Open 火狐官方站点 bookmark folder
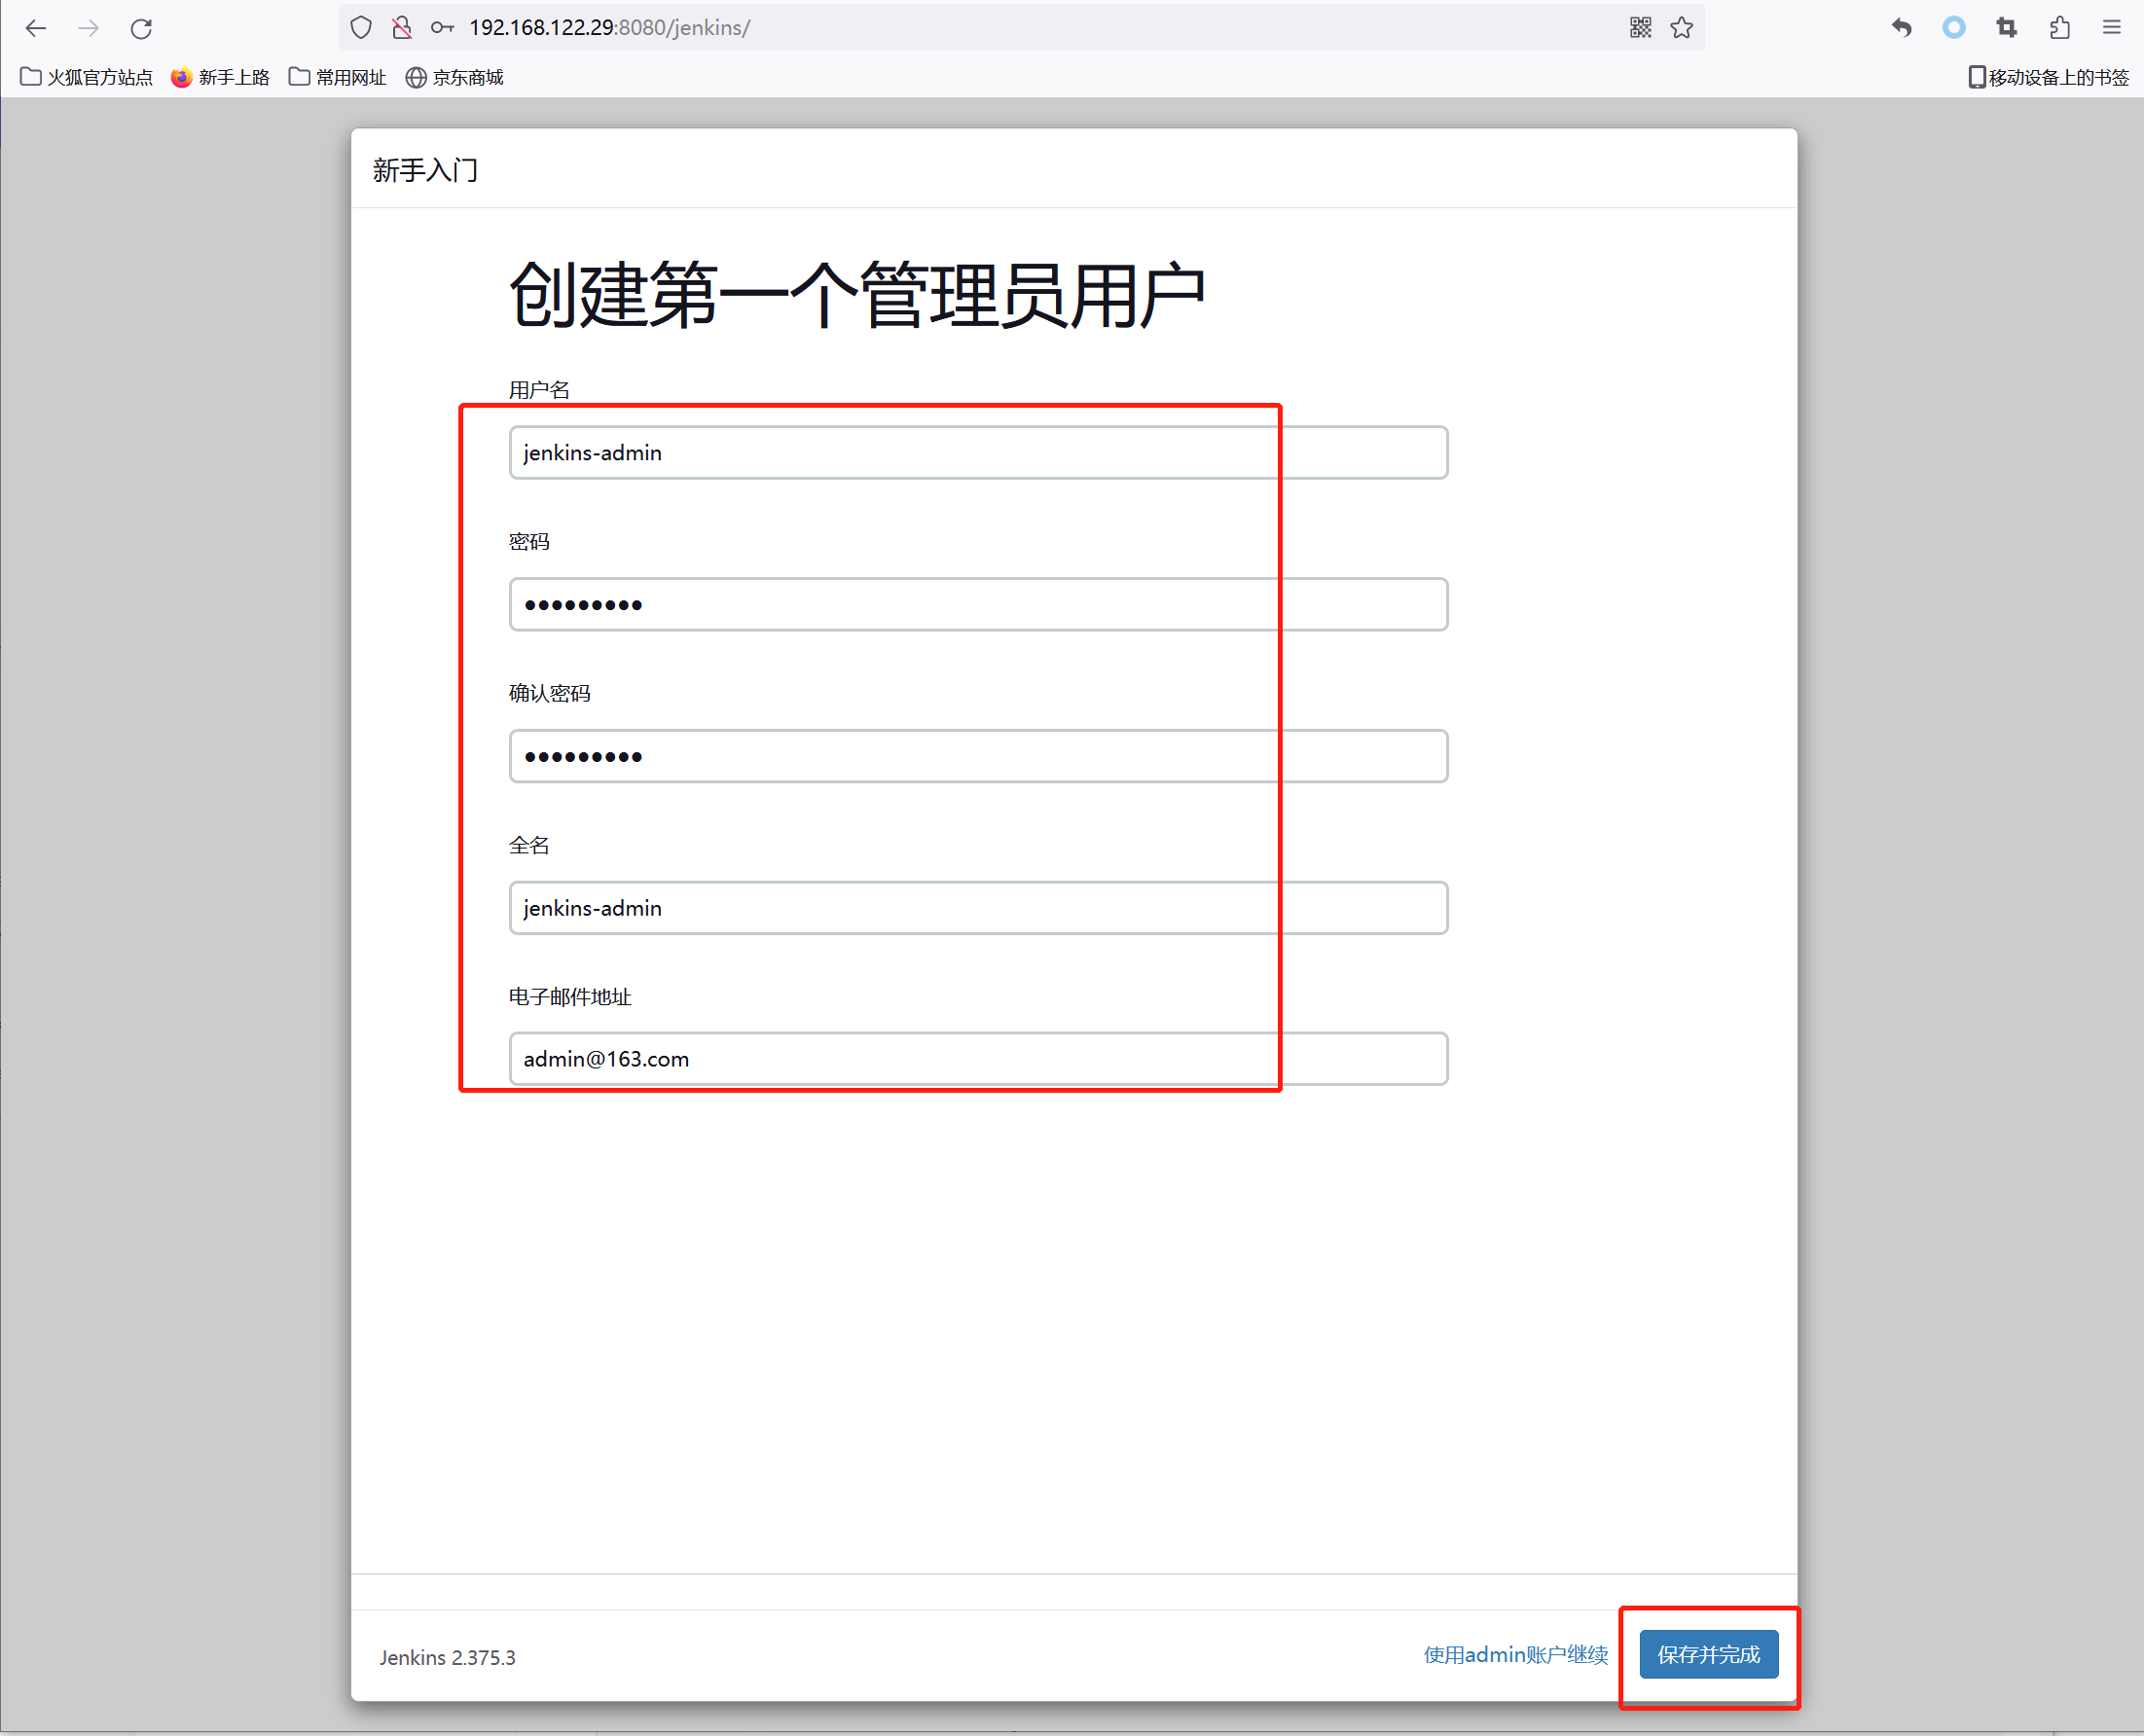 point(87,77)
